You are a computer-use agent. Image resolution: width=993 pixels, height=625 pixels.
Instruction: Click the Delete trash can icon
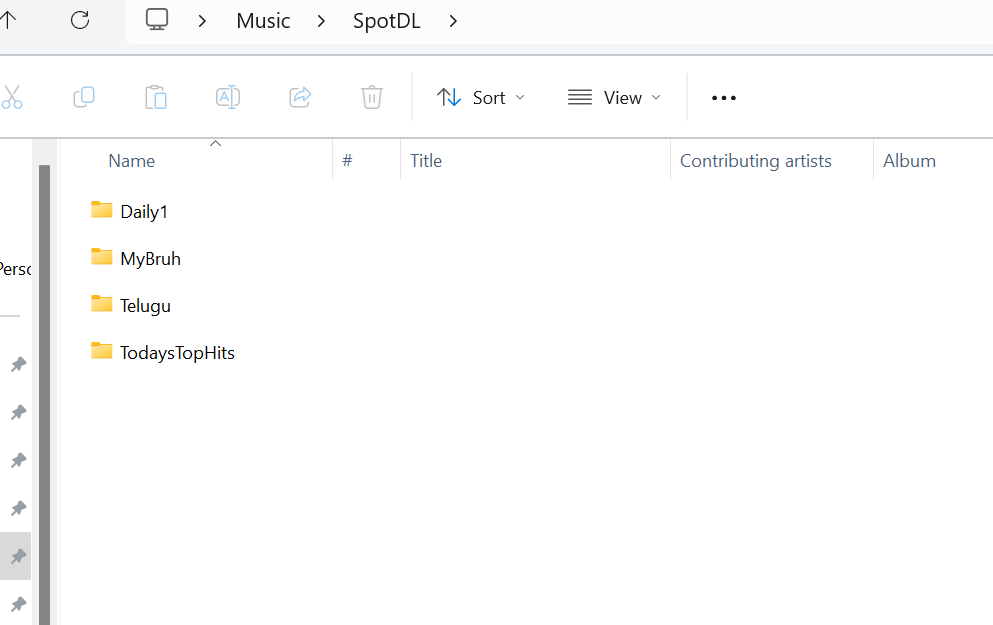tap(372, 97)
